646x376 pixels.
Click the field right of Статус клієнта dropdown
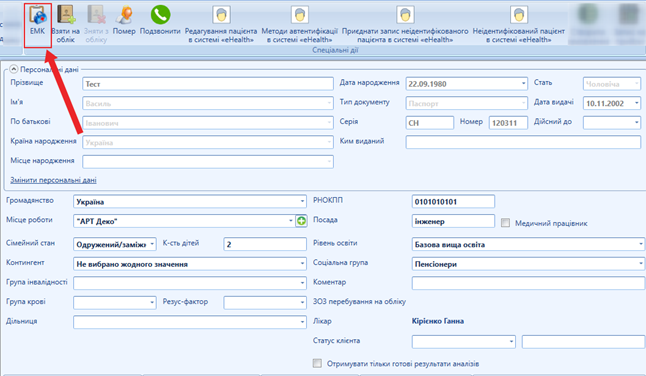tap(583, 342)
